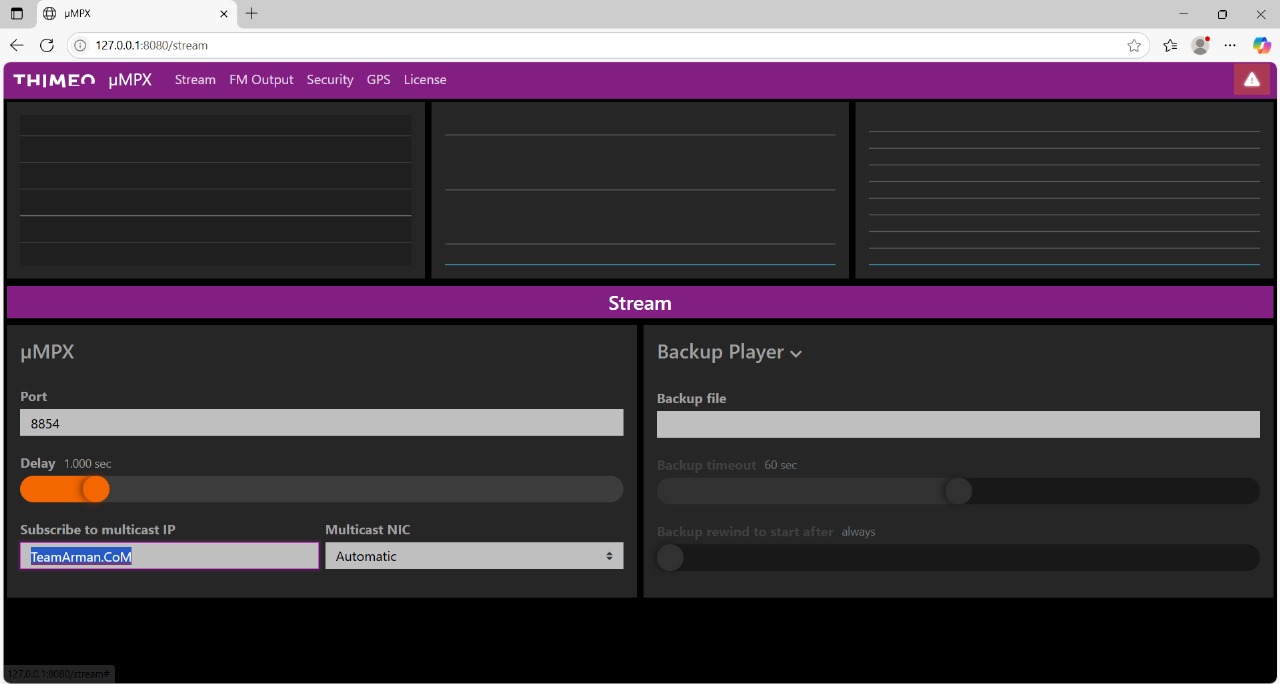The height and width of the screenshot is (684, 1280).
Task: Click the orange Delay slider handle
Action: point(96,489)
